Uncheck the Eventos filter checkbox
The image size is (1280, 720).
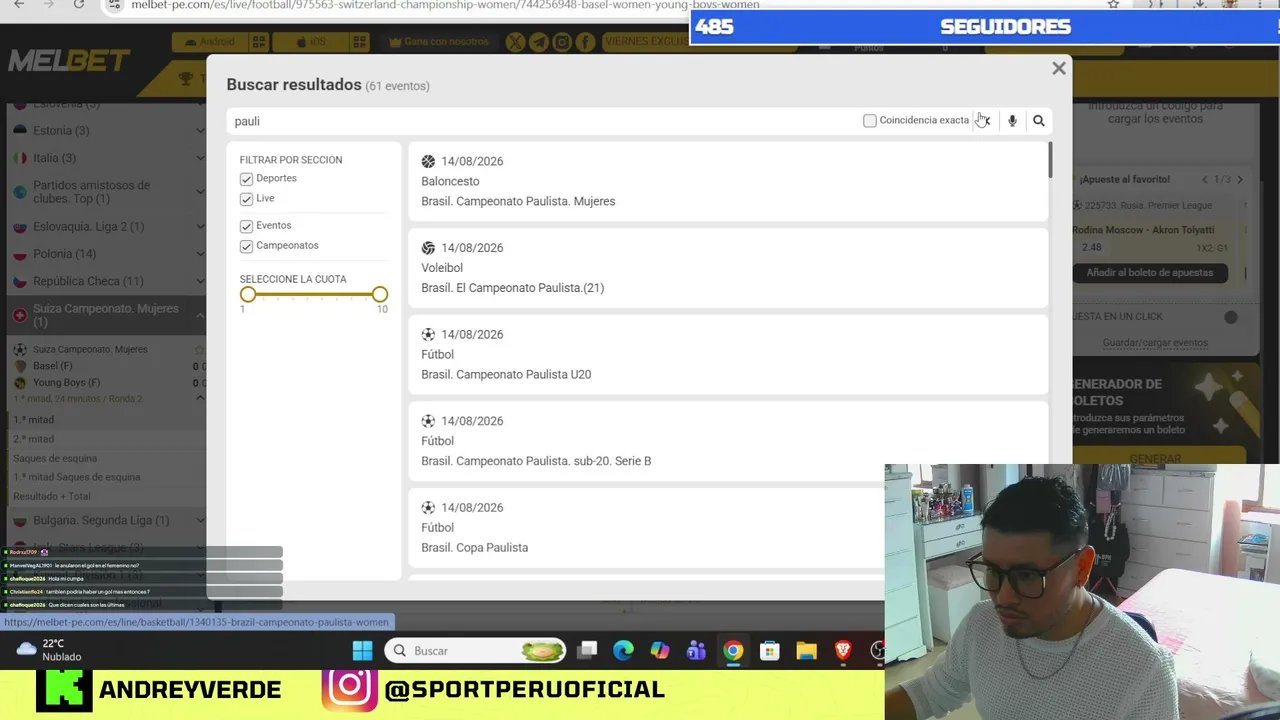click(x=246, y=226)
